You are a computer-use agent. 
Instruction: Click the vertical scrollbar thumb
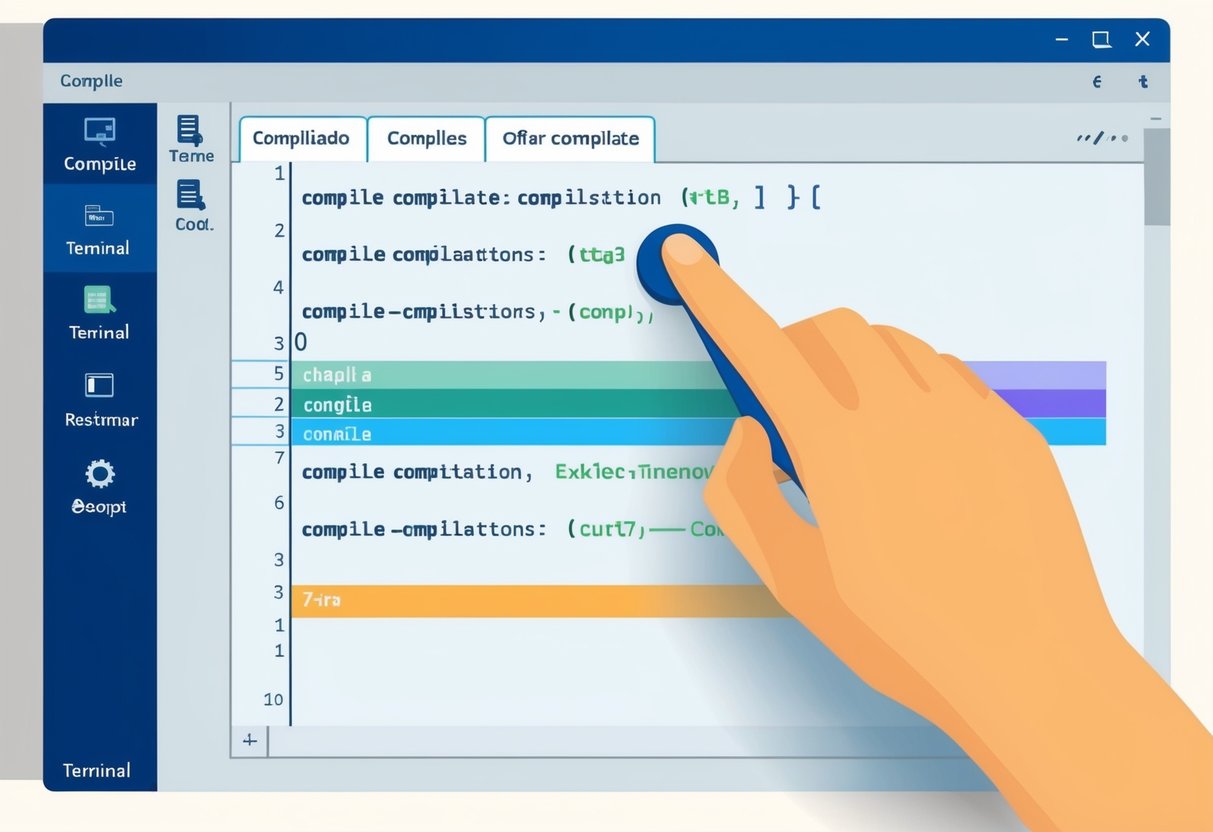tap(1156, 180)
